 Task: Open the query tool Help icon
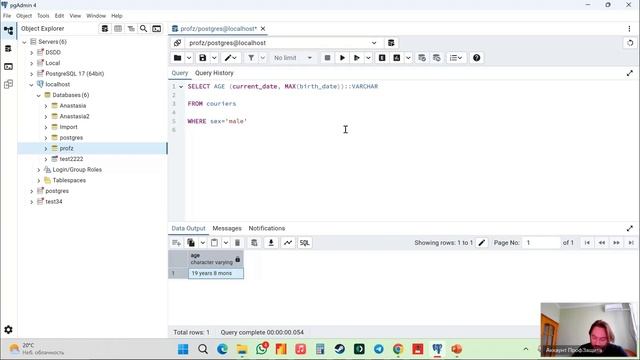tap(476, 58)
